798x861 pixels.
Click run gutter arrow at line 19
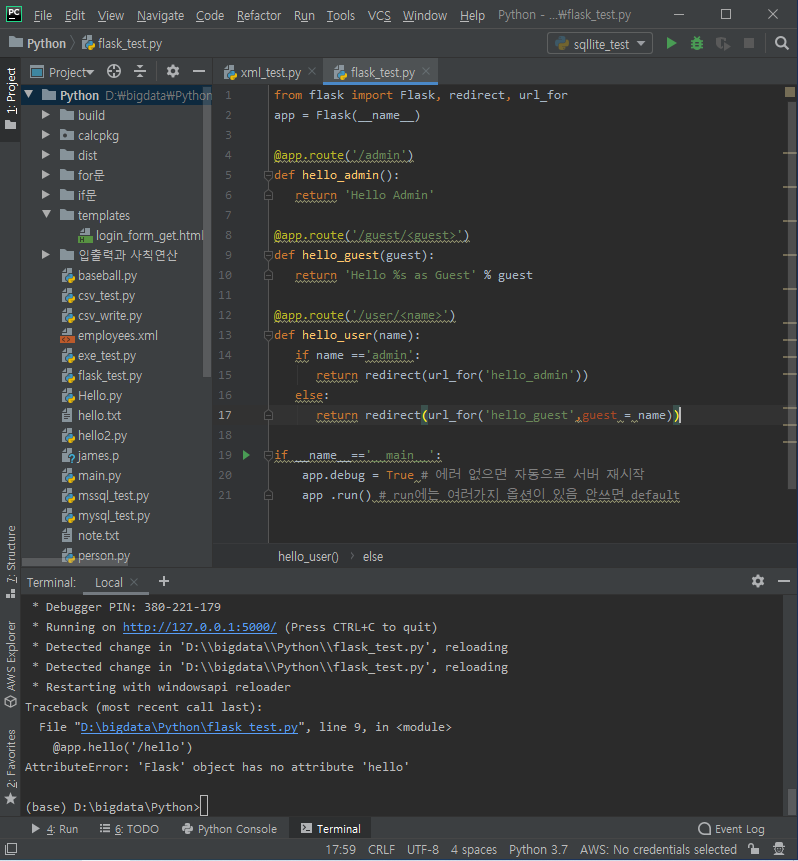(246, 455)
